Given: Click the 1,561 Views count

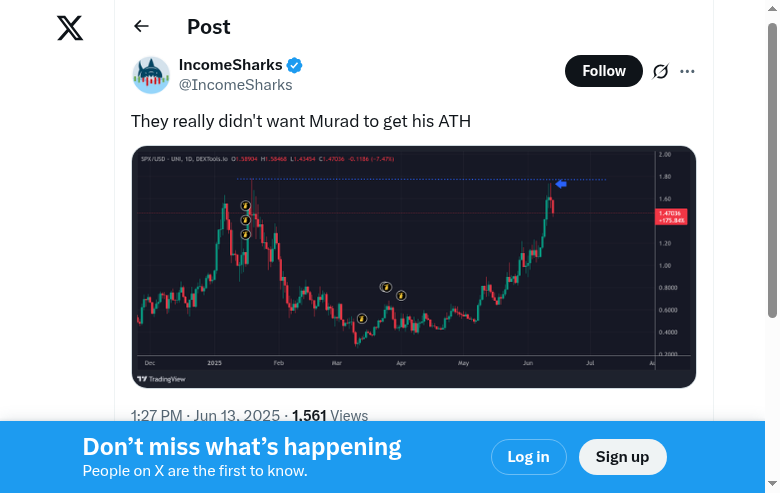Looking at the screenshot, I should [x=330, y=416].
